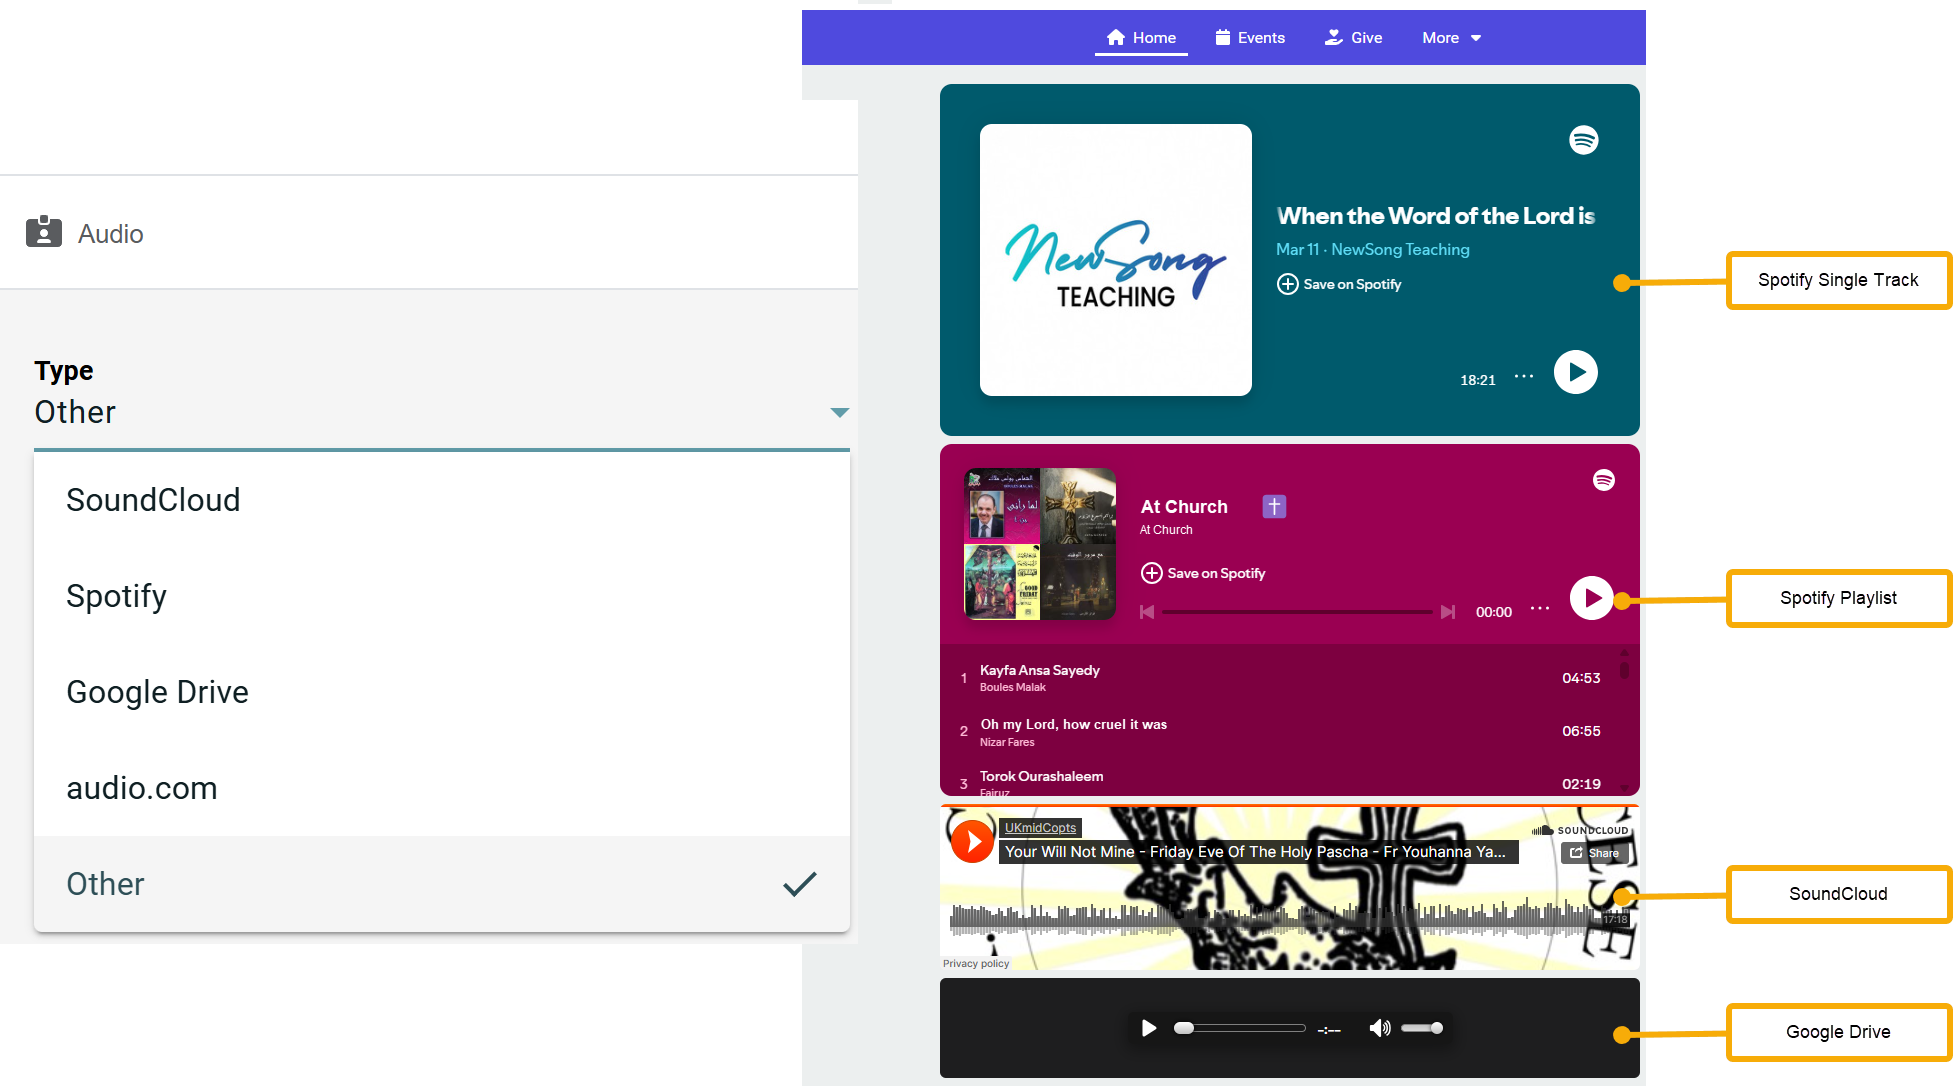Image resolution: width=1955 pixels, height=1086 pixels.
Task: Share the SoundCloud track
Action: coord(1594,853)
